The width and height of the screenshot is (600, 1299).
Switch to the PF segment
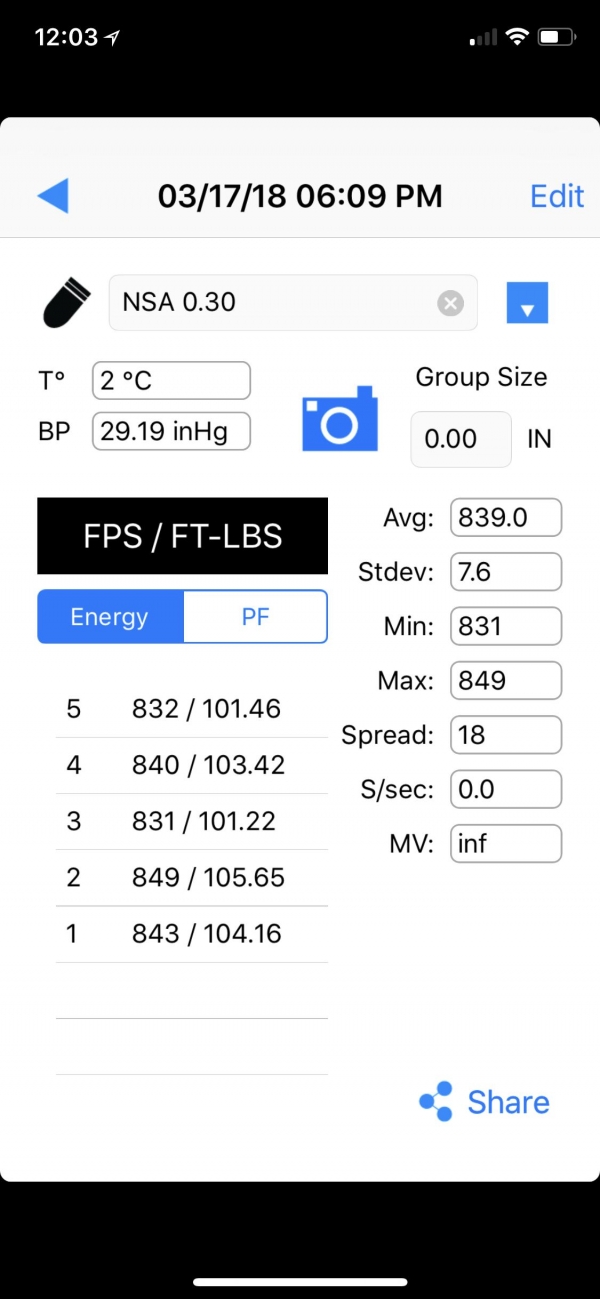click(256, 617)
